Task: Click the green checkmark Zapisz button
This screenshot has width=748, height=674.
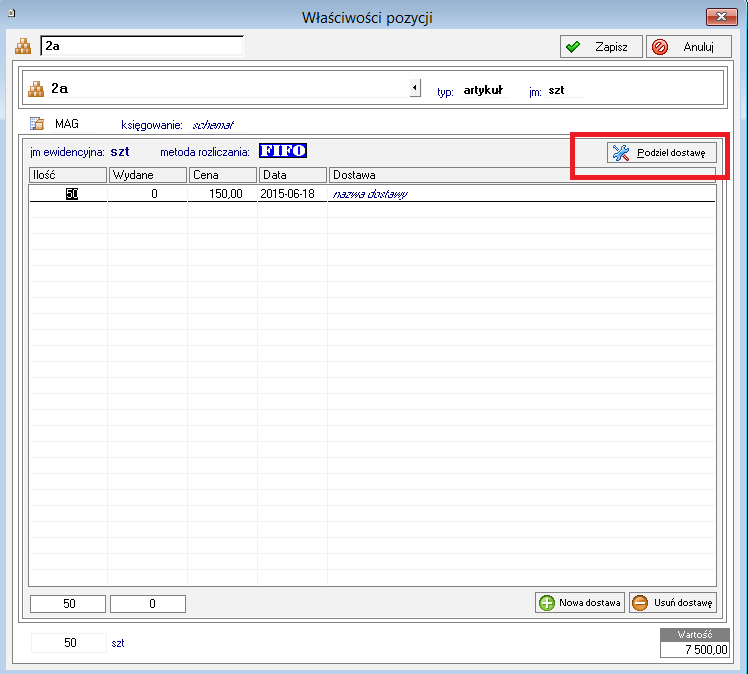Action: 573,47
